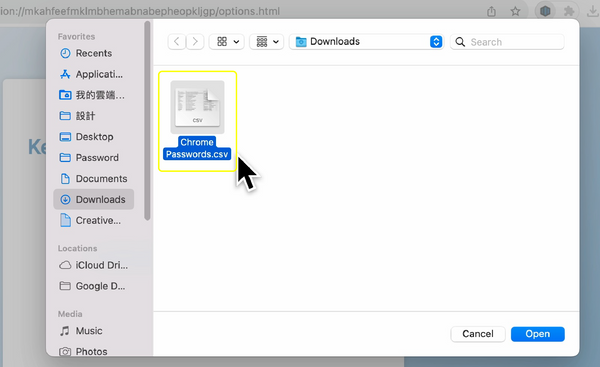Open Creative Cloud item in sidebar

94,220
